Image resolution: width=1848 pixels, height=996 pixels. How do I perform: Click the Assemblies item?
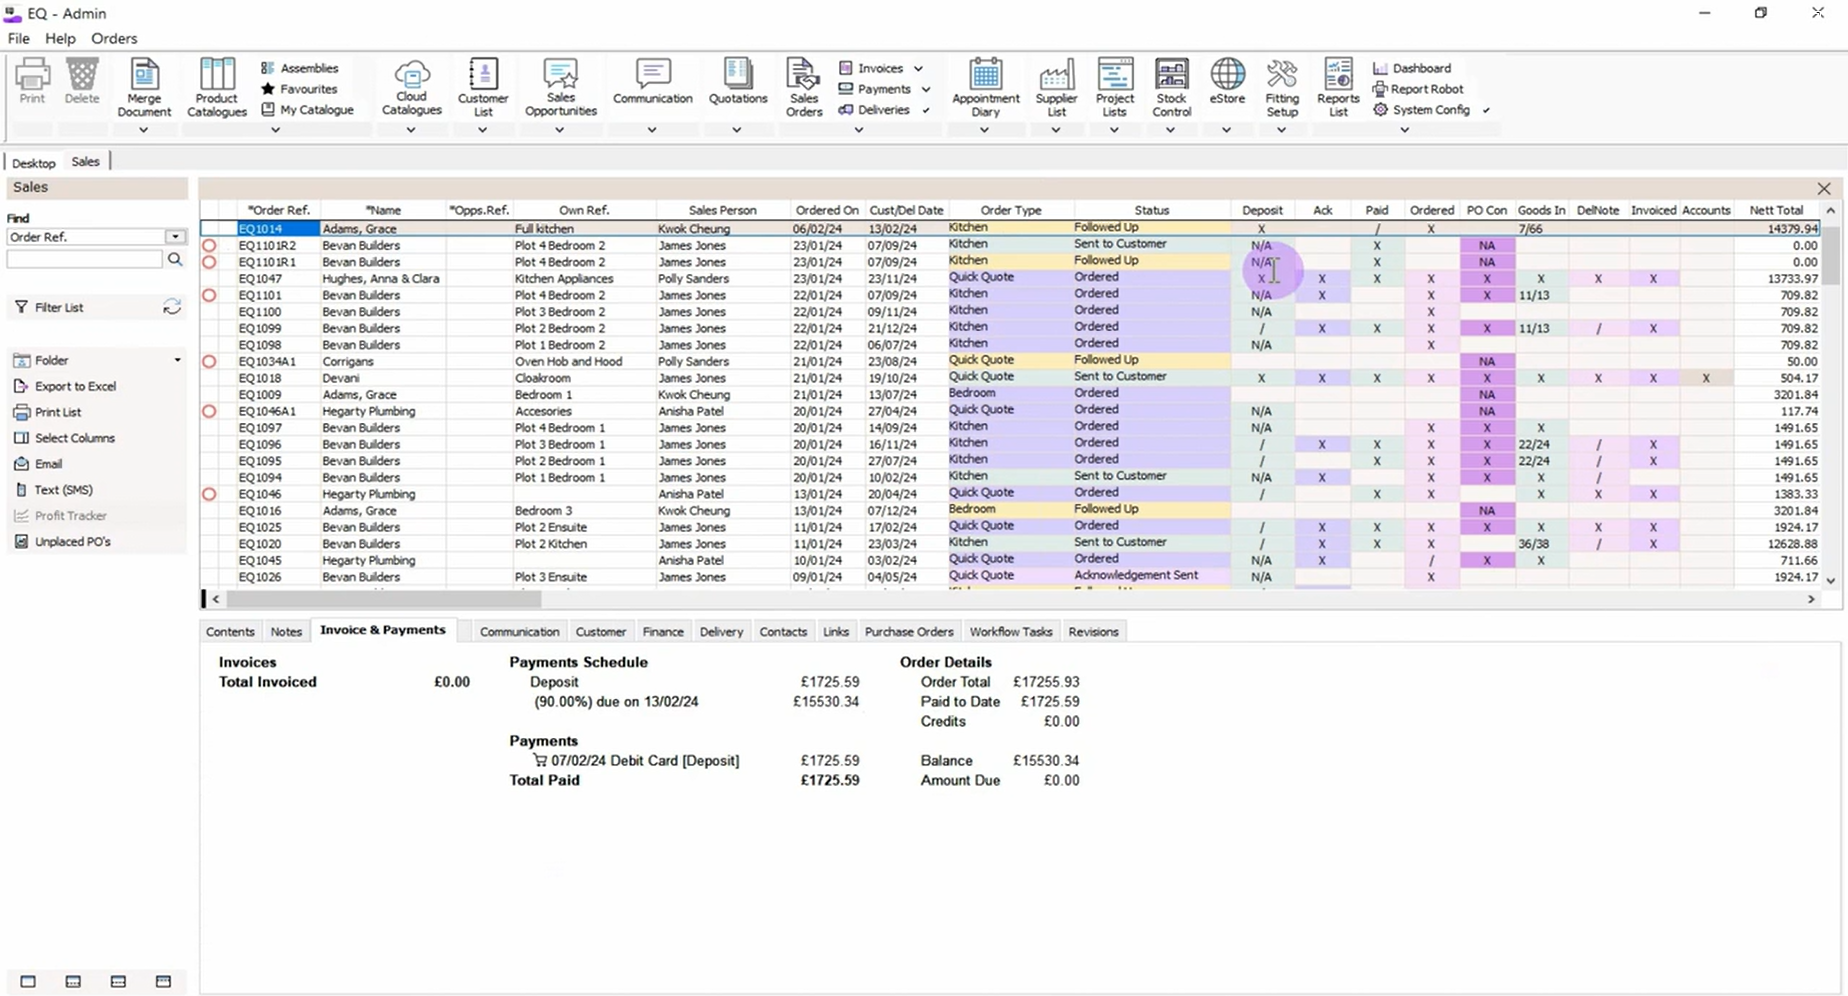click(299, 68)
